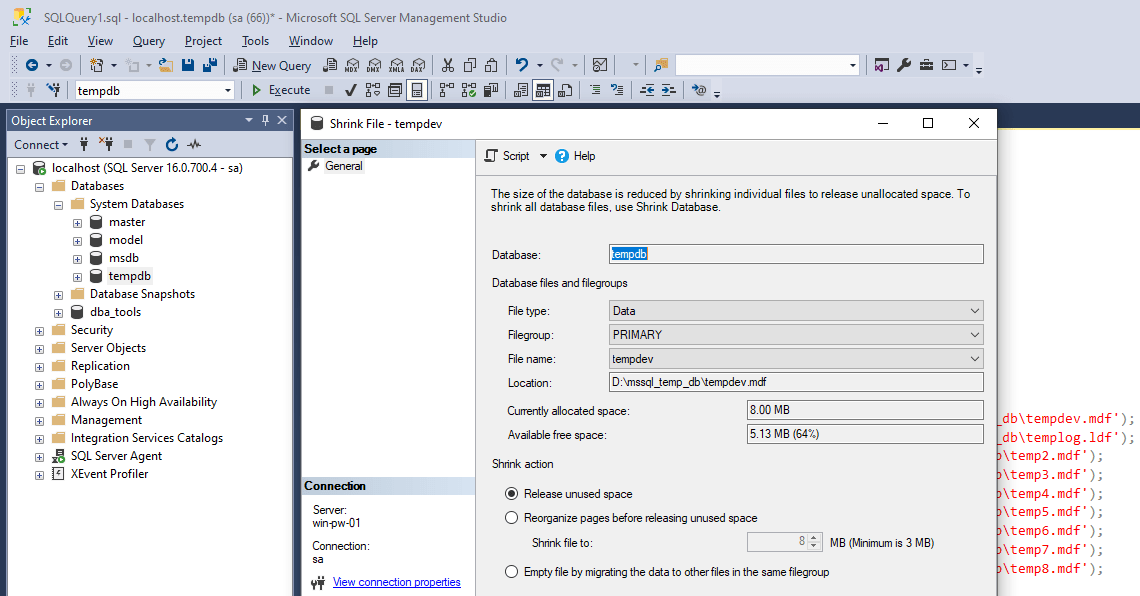Collapse the System Databases folder

[58, 203]
